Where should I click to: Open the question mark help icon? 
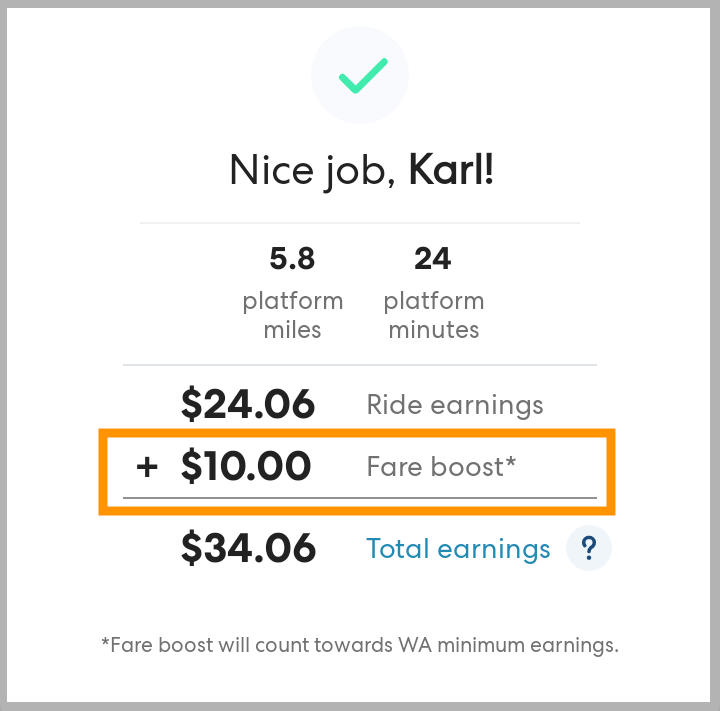[x=589, y=548]
